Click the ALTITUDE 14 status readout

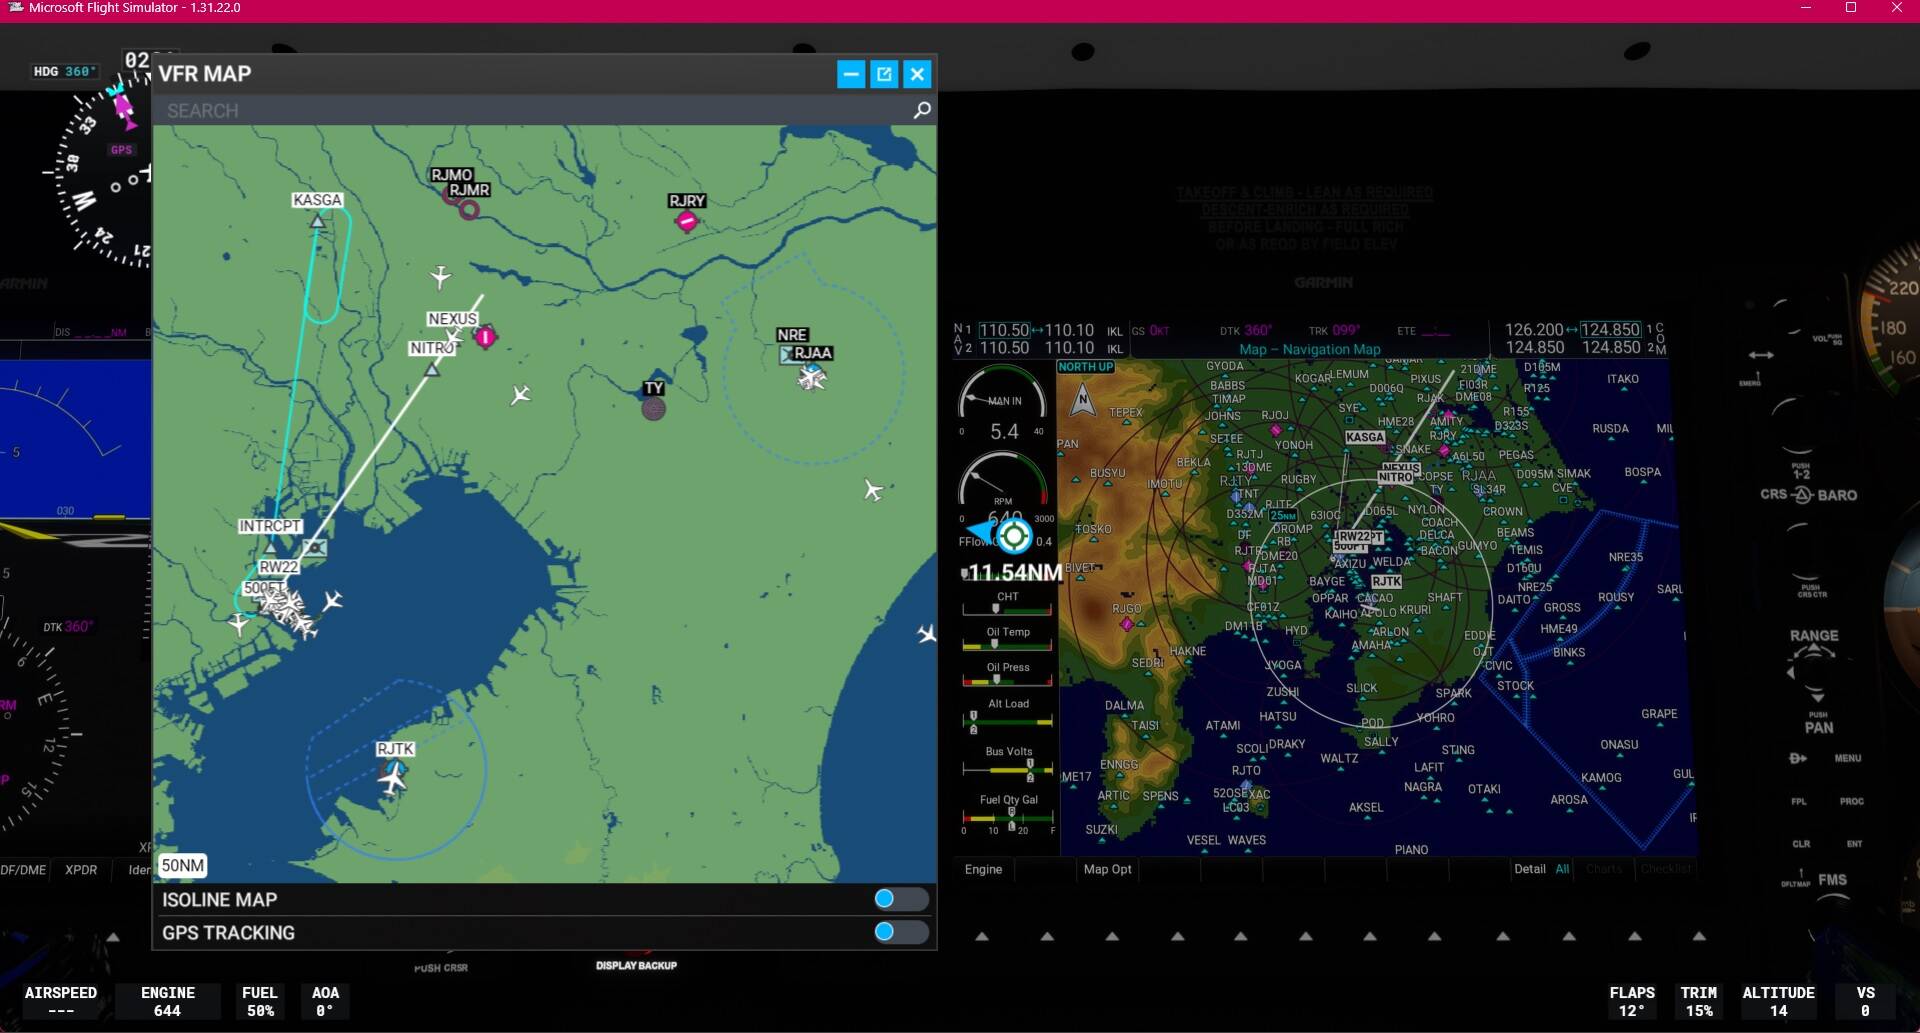[x=1778, y=1001]
